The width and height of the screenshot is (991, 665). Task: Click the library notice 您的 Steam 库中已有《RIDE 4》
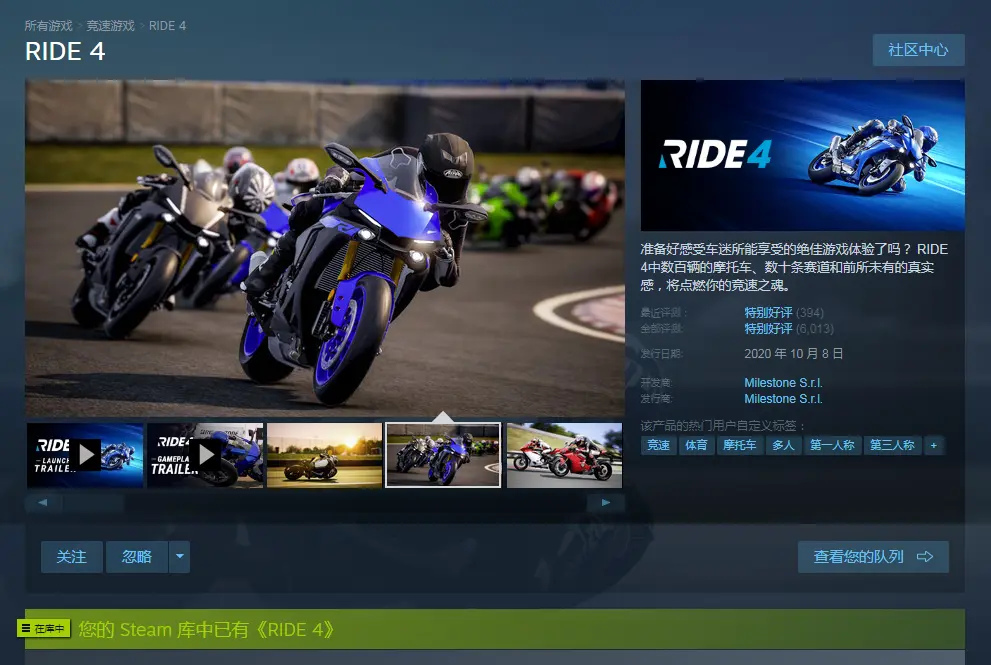pyautogui.click(x=207, y=630)
